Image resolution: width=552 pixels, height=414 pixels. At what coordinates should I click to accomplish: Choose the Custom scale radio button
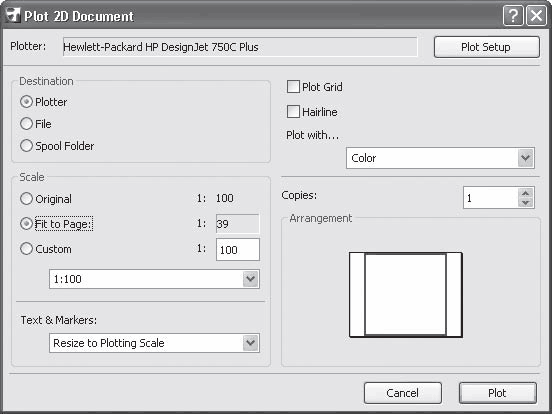[26, 249]
